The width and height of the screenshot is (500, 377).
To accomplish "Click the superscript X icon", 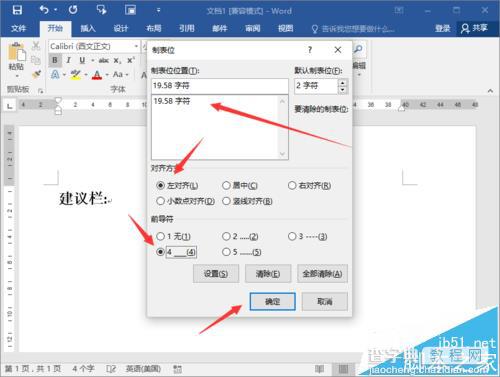I will point(131,60).
